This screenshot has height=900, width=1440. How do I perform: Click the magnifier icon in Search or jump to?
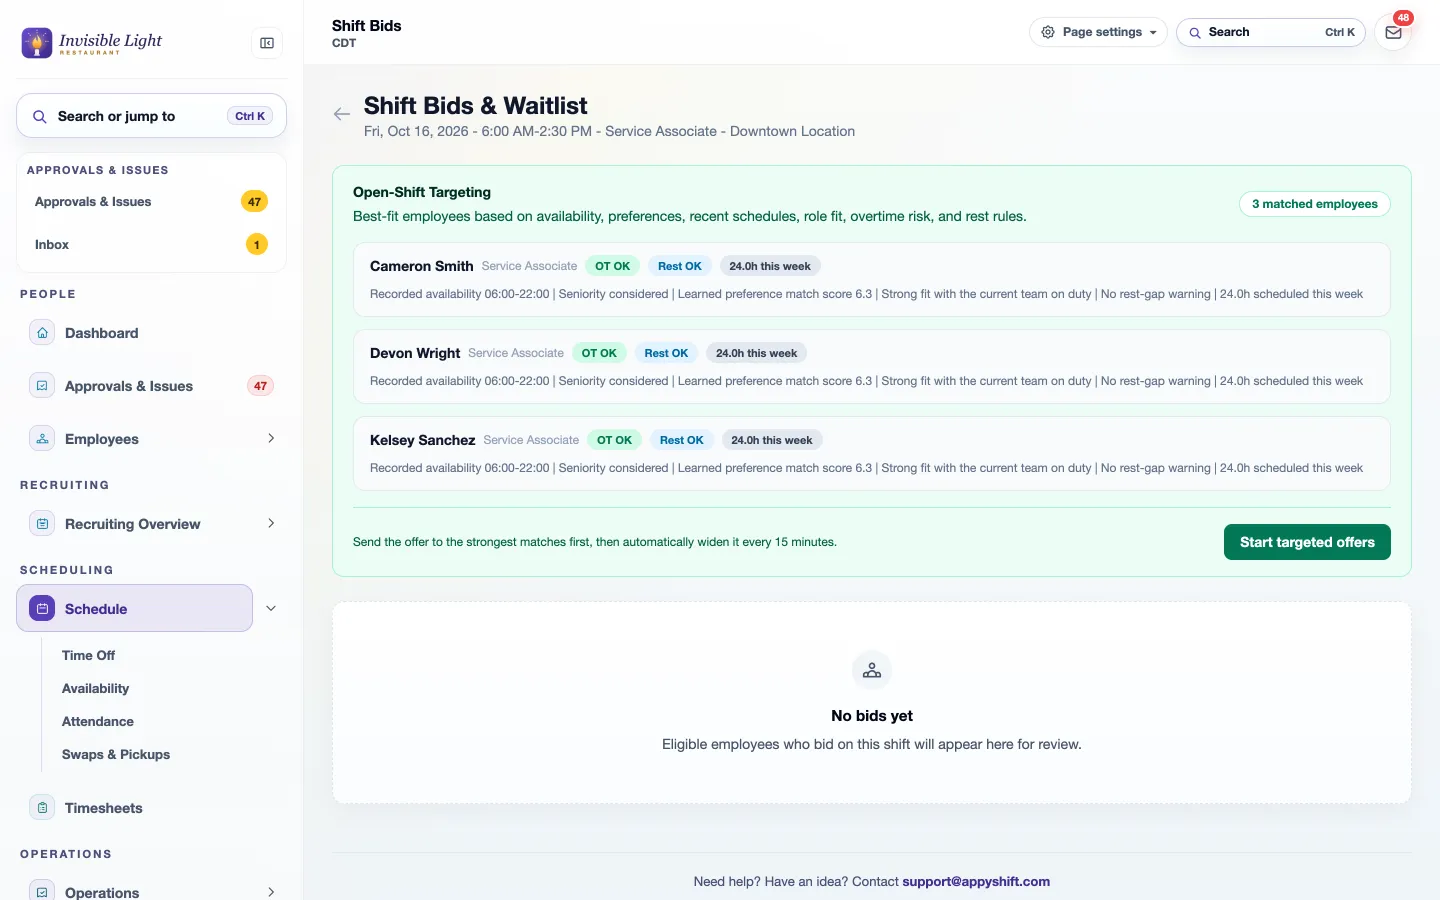click(x=40, y=116)
